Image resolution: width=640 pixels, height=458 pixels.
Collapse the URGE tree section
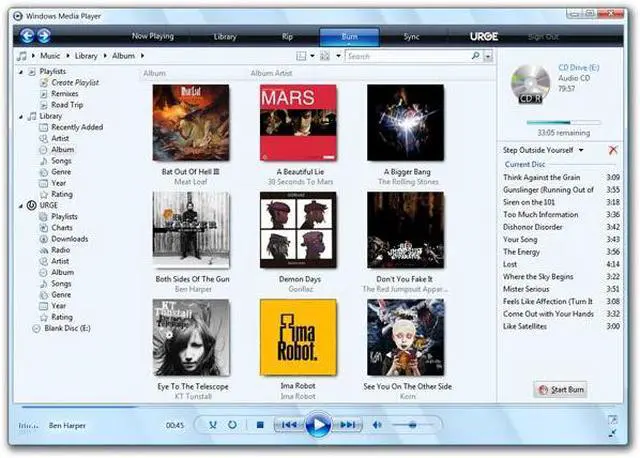click(x=21, y=205)
